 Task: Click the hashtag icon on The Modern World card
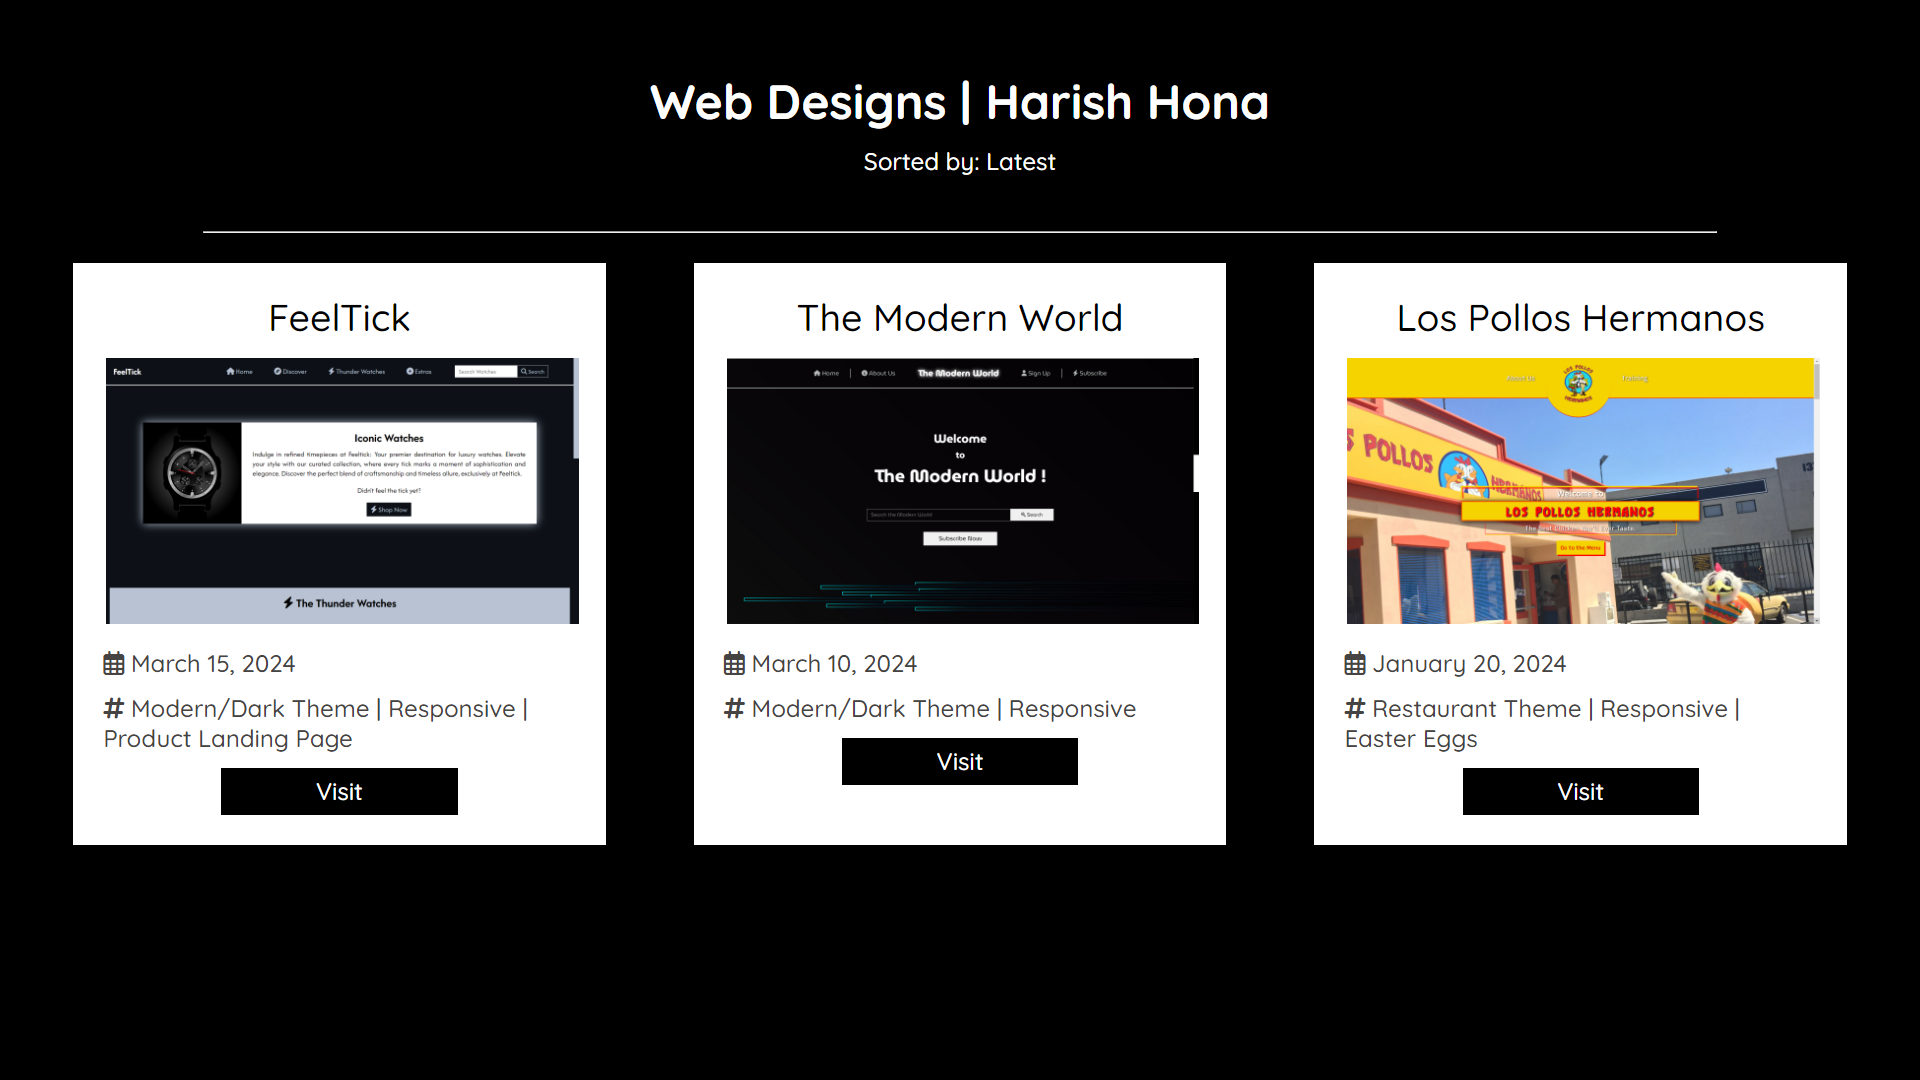coord(733,708)
